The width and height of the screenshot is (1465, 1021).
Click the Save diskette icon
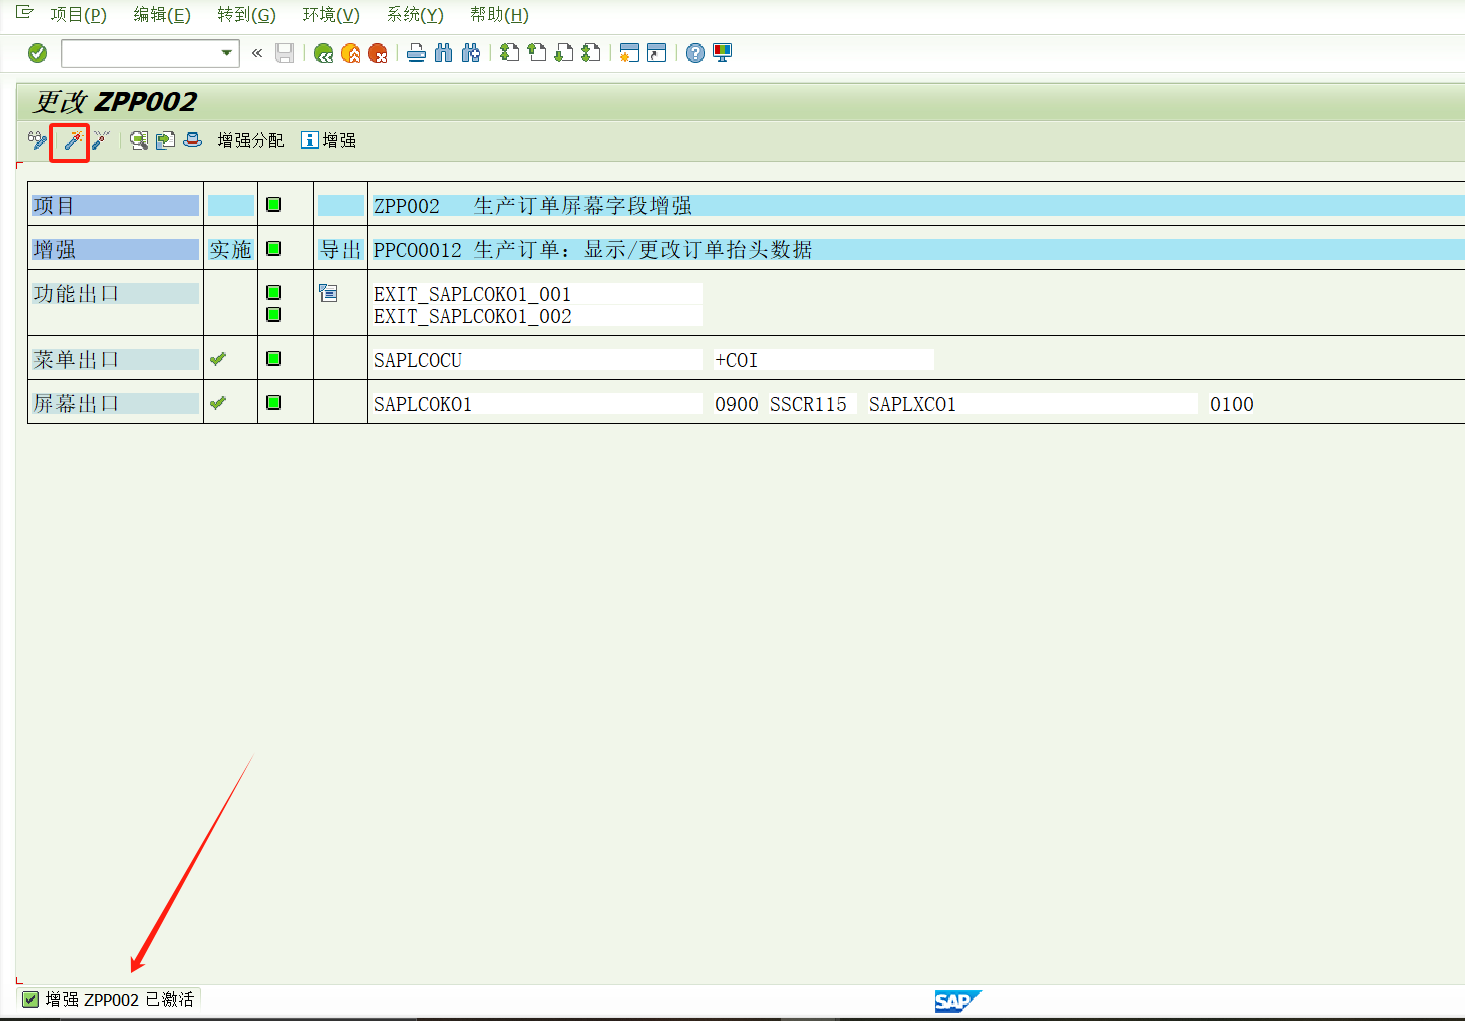click(285, 53)
